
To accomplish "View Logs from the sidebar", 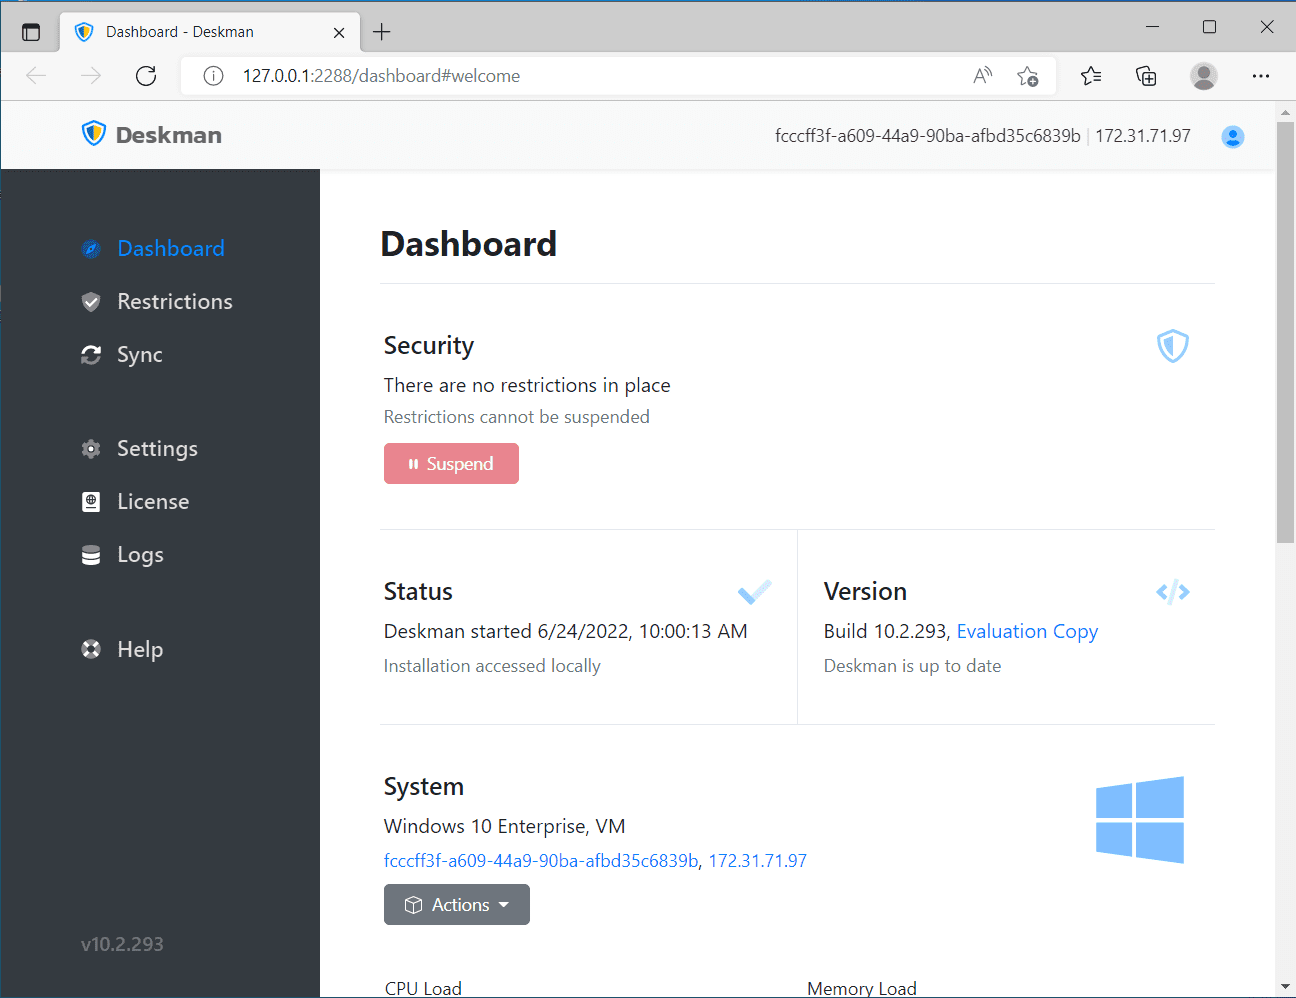I will tap(140, 555).
